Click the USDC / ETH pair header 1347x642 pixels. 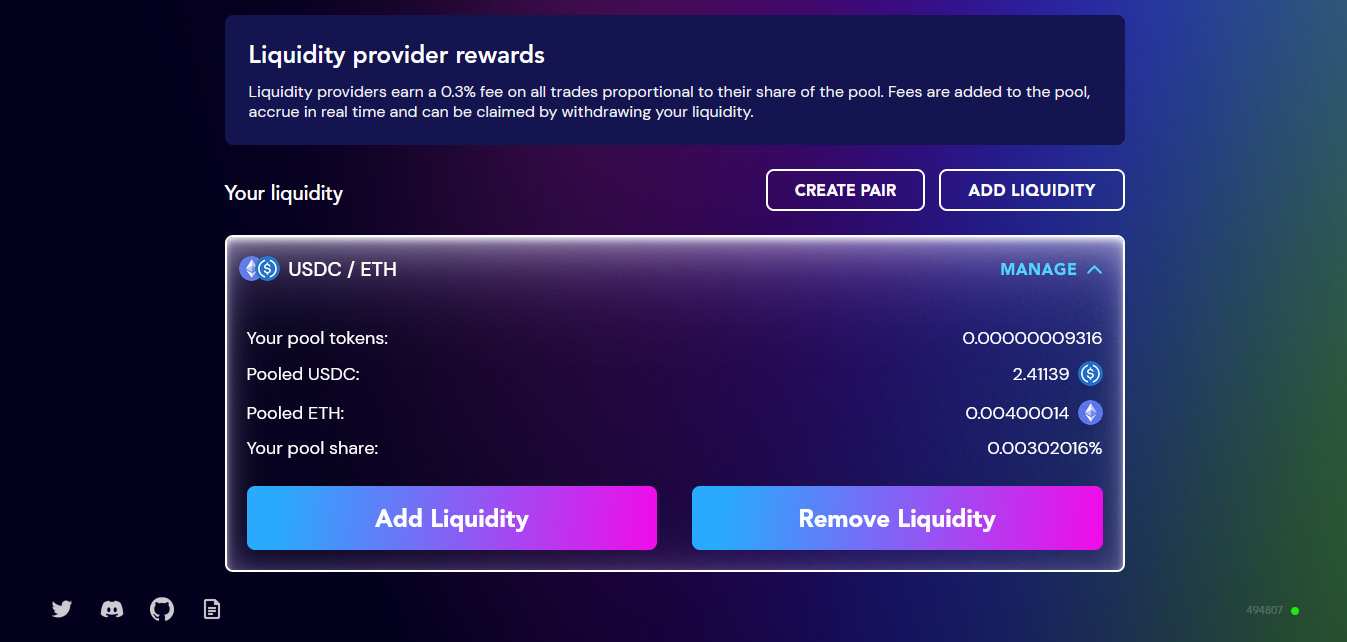[x=342, y=269]
